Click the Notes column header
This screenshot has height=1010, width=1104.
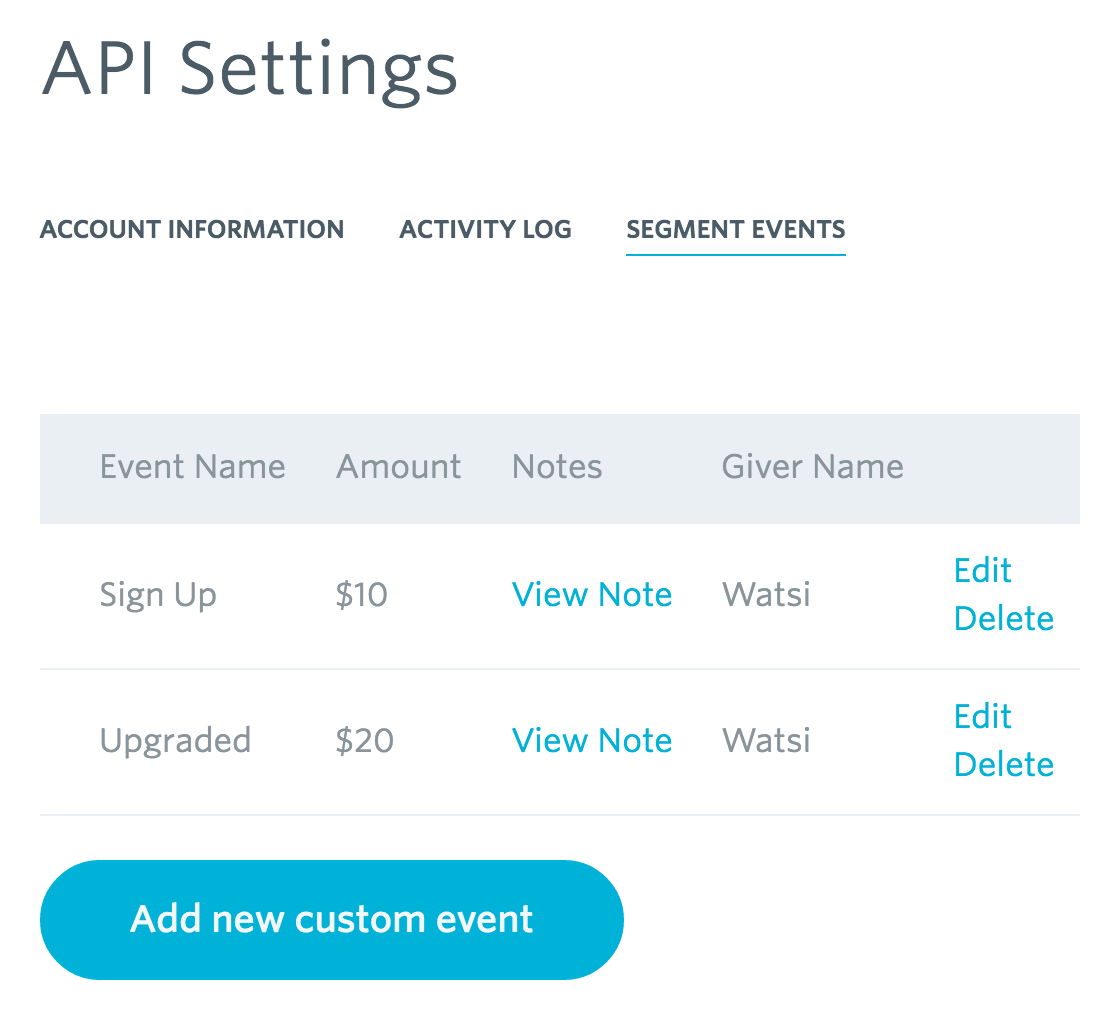556,467
